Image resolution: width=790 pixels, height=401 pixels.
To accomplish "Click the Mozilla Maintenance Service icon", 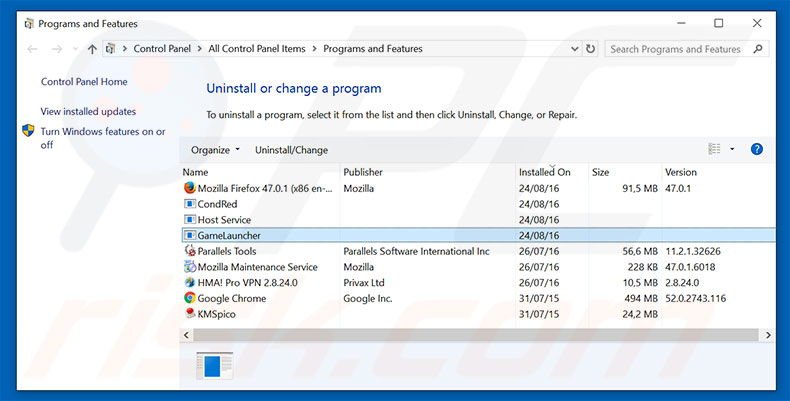I will coord(189,266).
